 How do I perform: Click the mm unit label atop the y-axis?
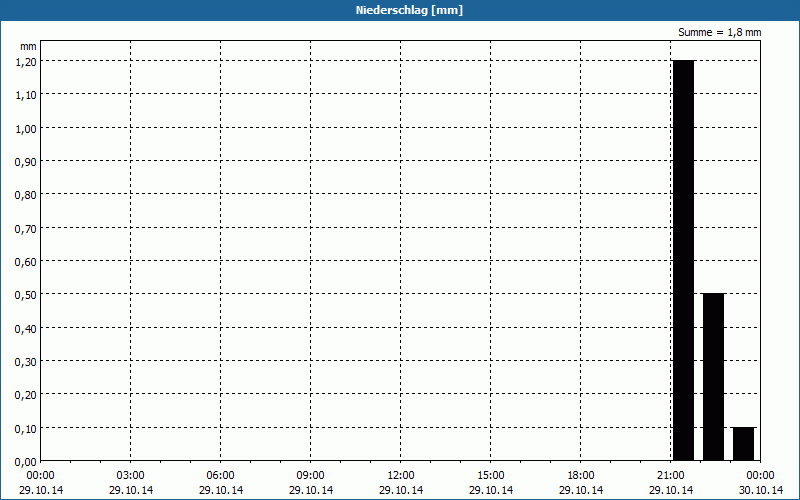(x=28, y=46)
